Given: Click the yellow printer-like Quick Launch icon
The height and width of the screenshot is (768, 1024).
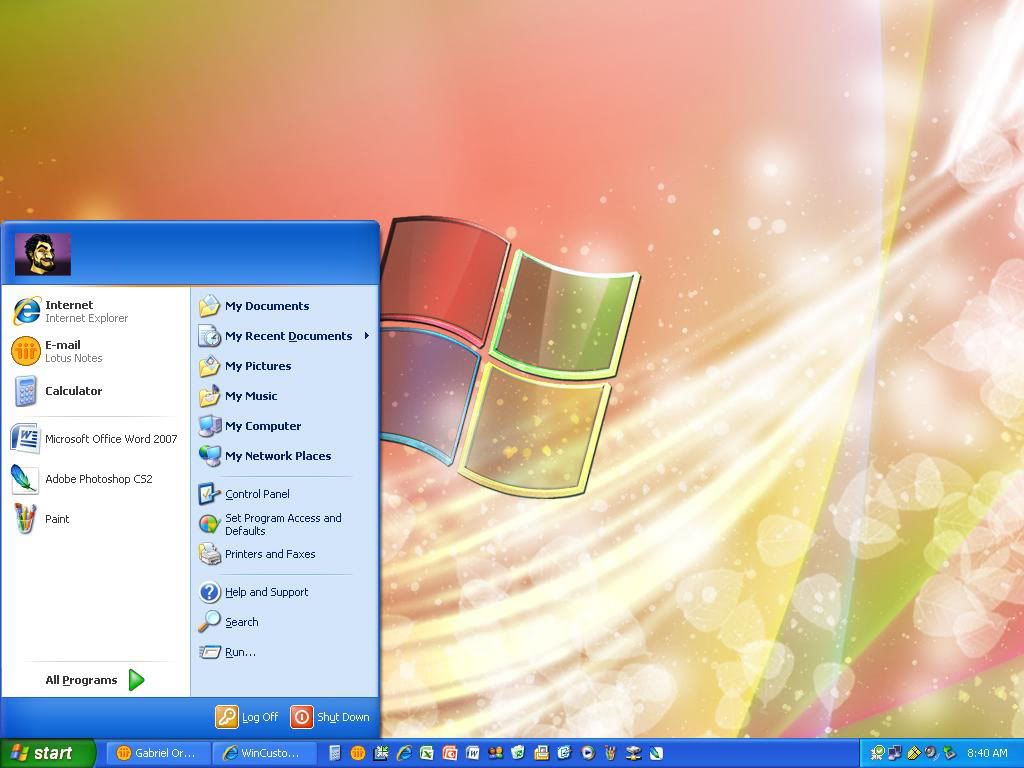Looking at the screenshot, I should click(x=541, y=753).
